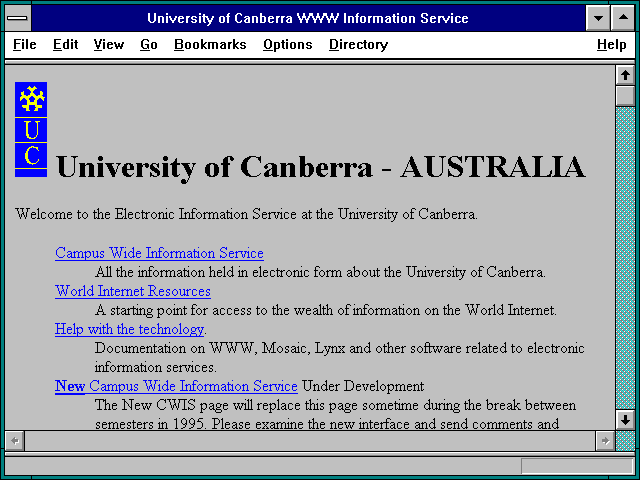Click the vertical scrollbar track below the thumb
The image size is (640, 480).
coord(625,258)
